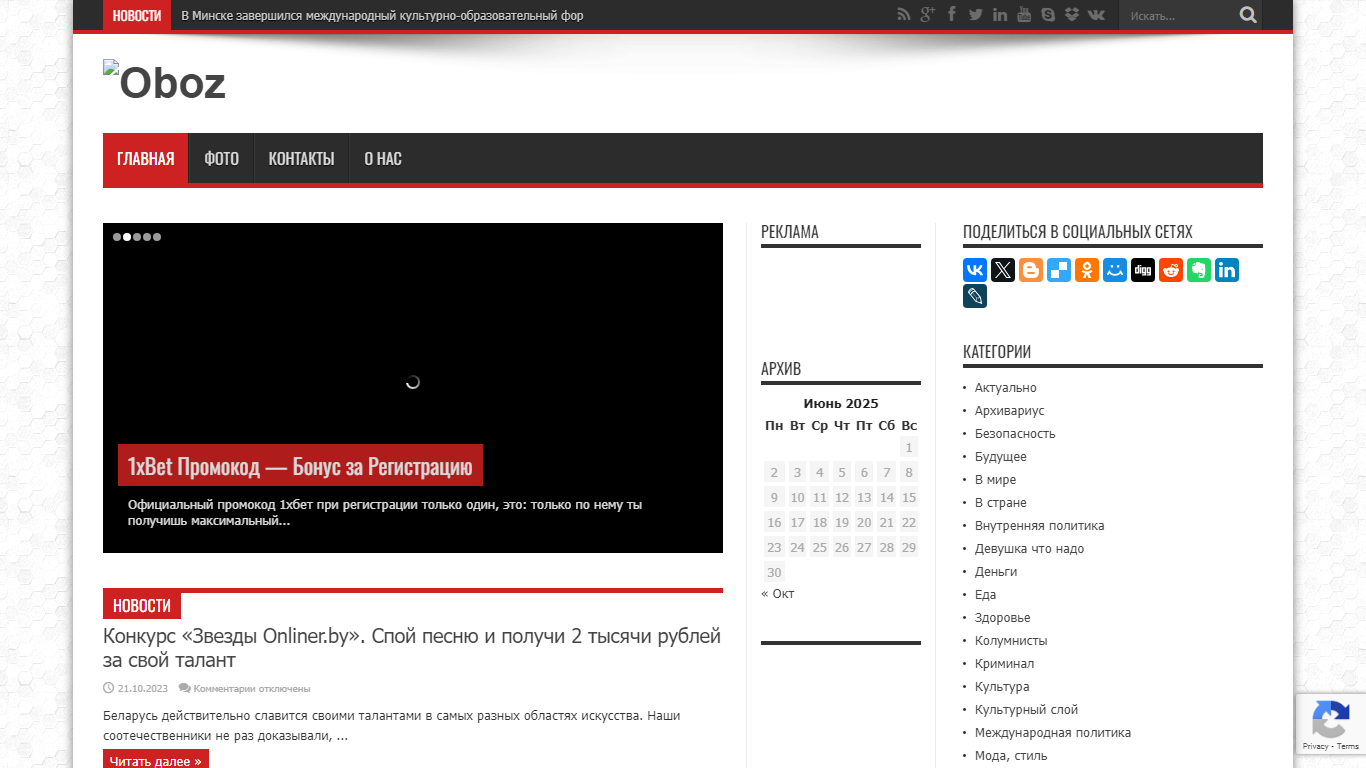Open the Facebook icon in header

[952, 14]
